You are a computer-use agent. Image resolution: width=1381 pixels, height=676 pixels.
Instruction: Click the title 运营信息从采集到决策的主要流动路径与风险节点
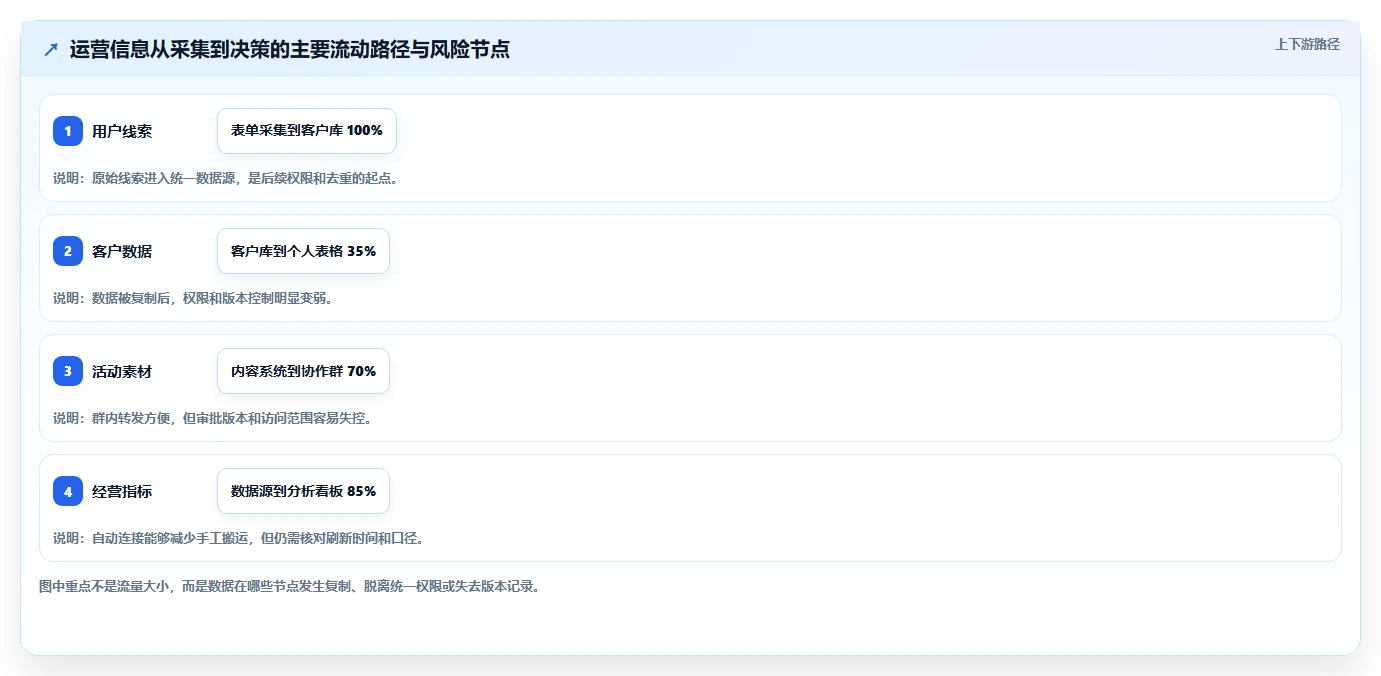[x=290, y=49]
